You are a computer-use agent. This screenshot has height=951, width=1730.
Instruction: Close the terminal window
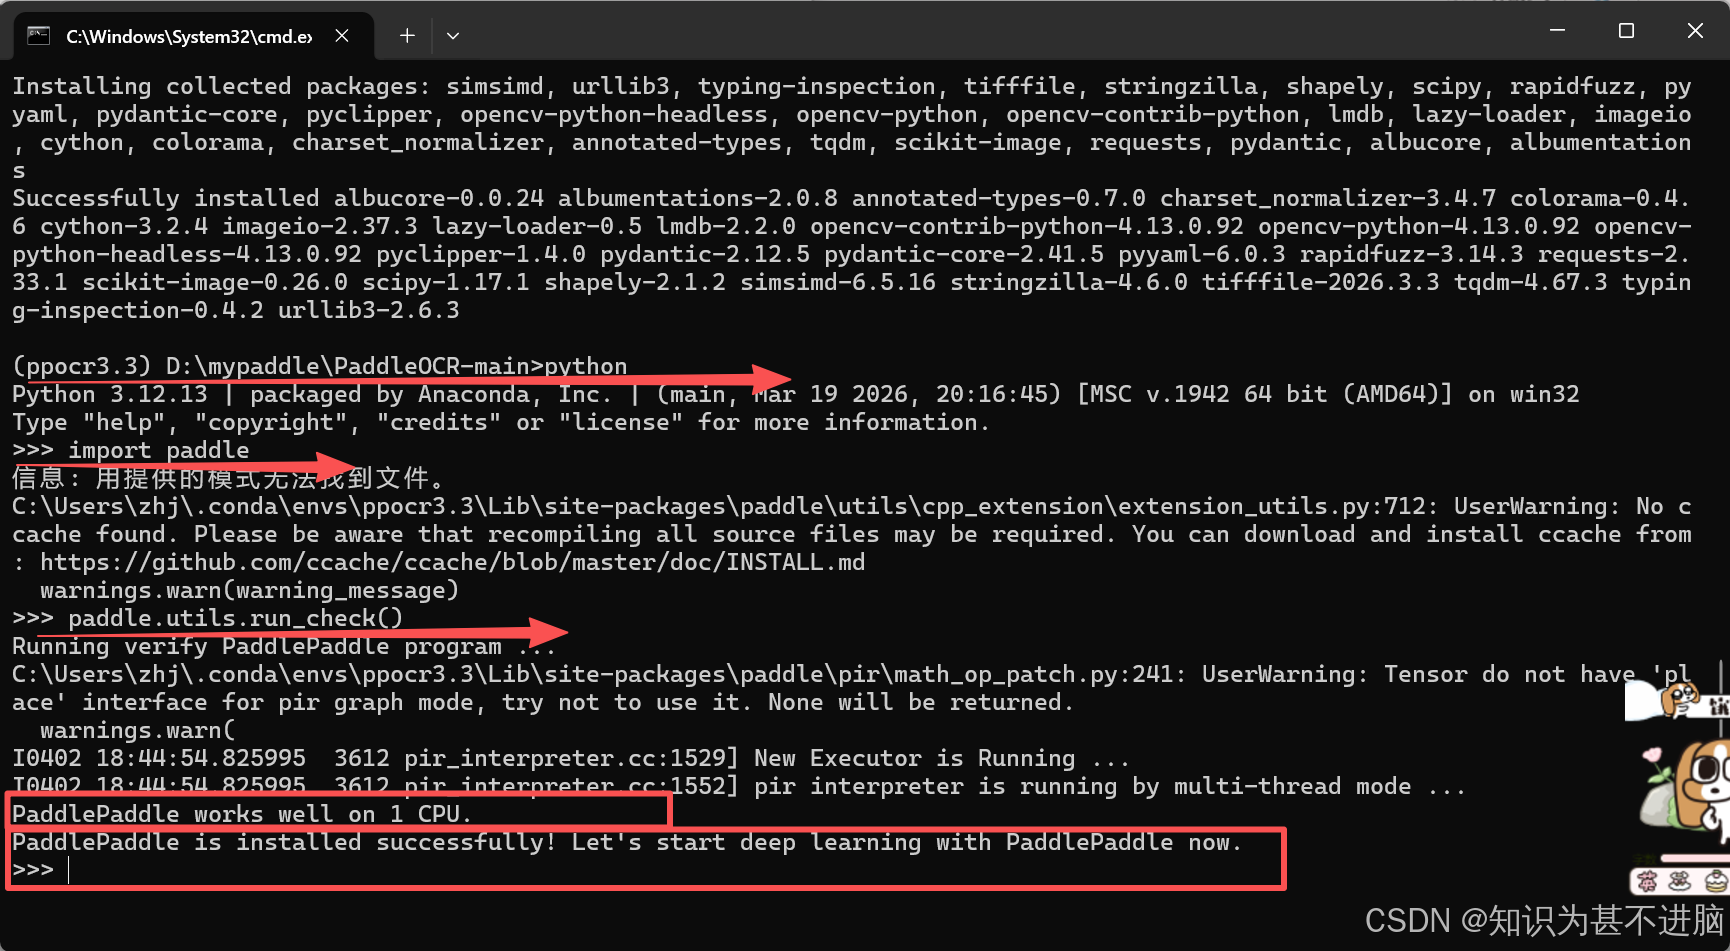coord(1695,31)
